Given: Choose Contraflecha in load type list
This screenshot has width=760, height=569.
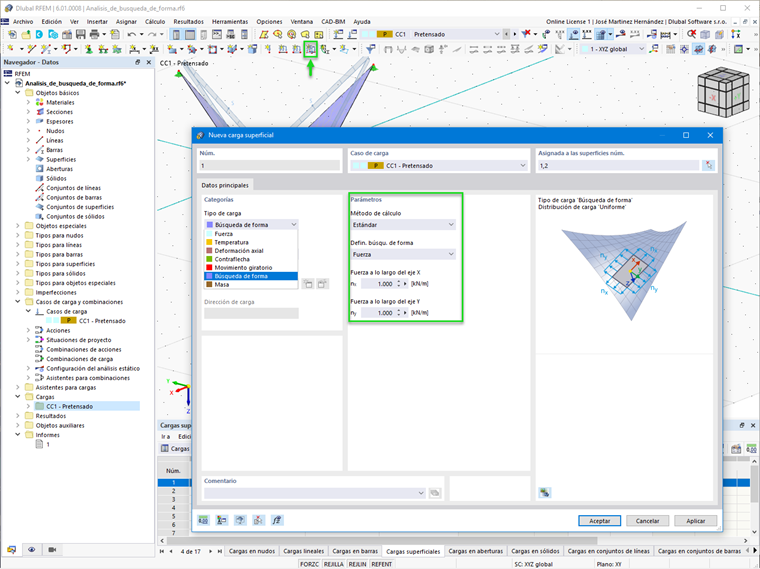Looking at the screenshot, I should (251, 259).
